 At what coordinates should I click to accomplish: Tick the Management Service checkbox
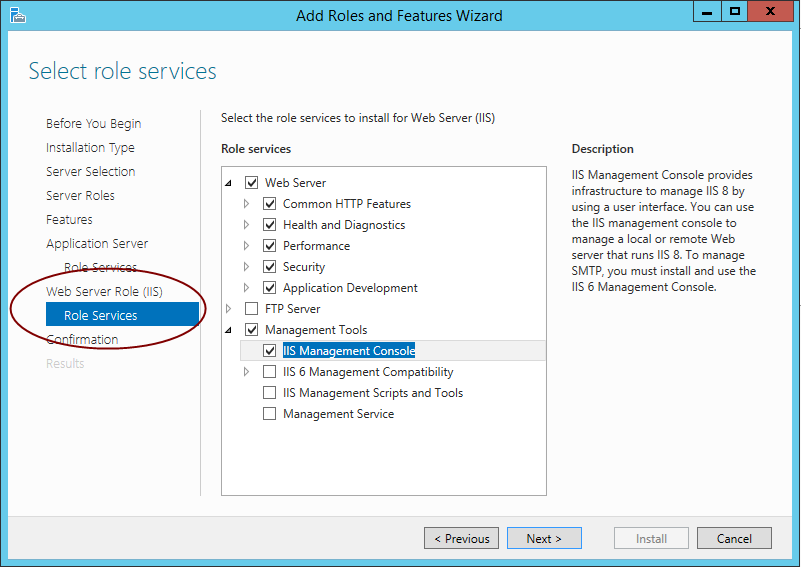[269, 414]
